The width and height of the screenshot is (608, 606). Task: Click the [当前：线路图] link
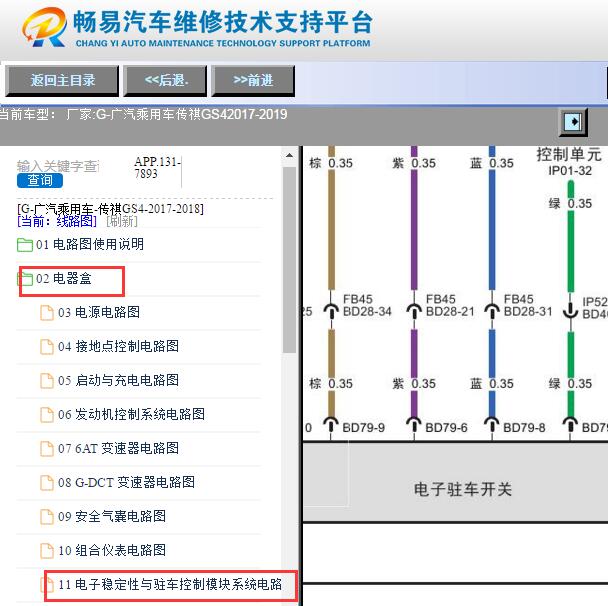tap(57, 221)
